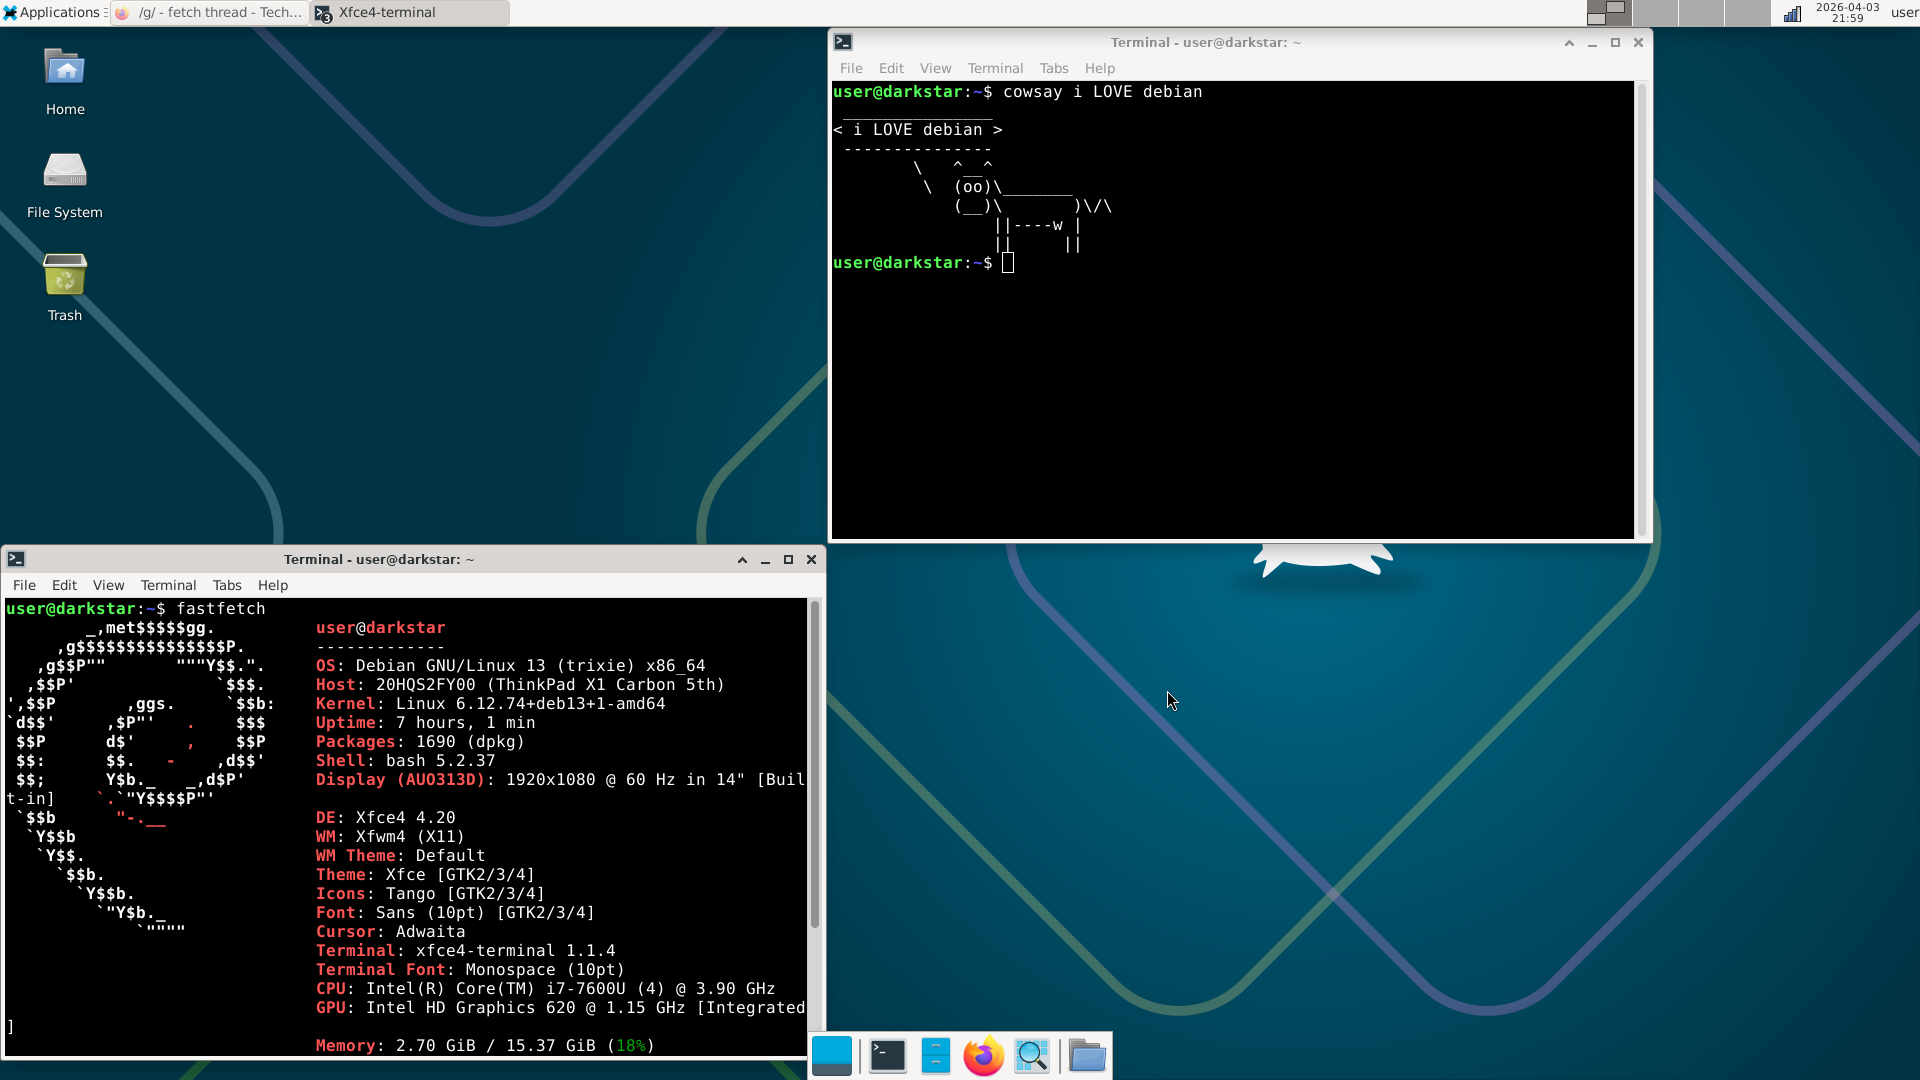
Task: Open the Home desktop folder icon
Action: point(65,68)
